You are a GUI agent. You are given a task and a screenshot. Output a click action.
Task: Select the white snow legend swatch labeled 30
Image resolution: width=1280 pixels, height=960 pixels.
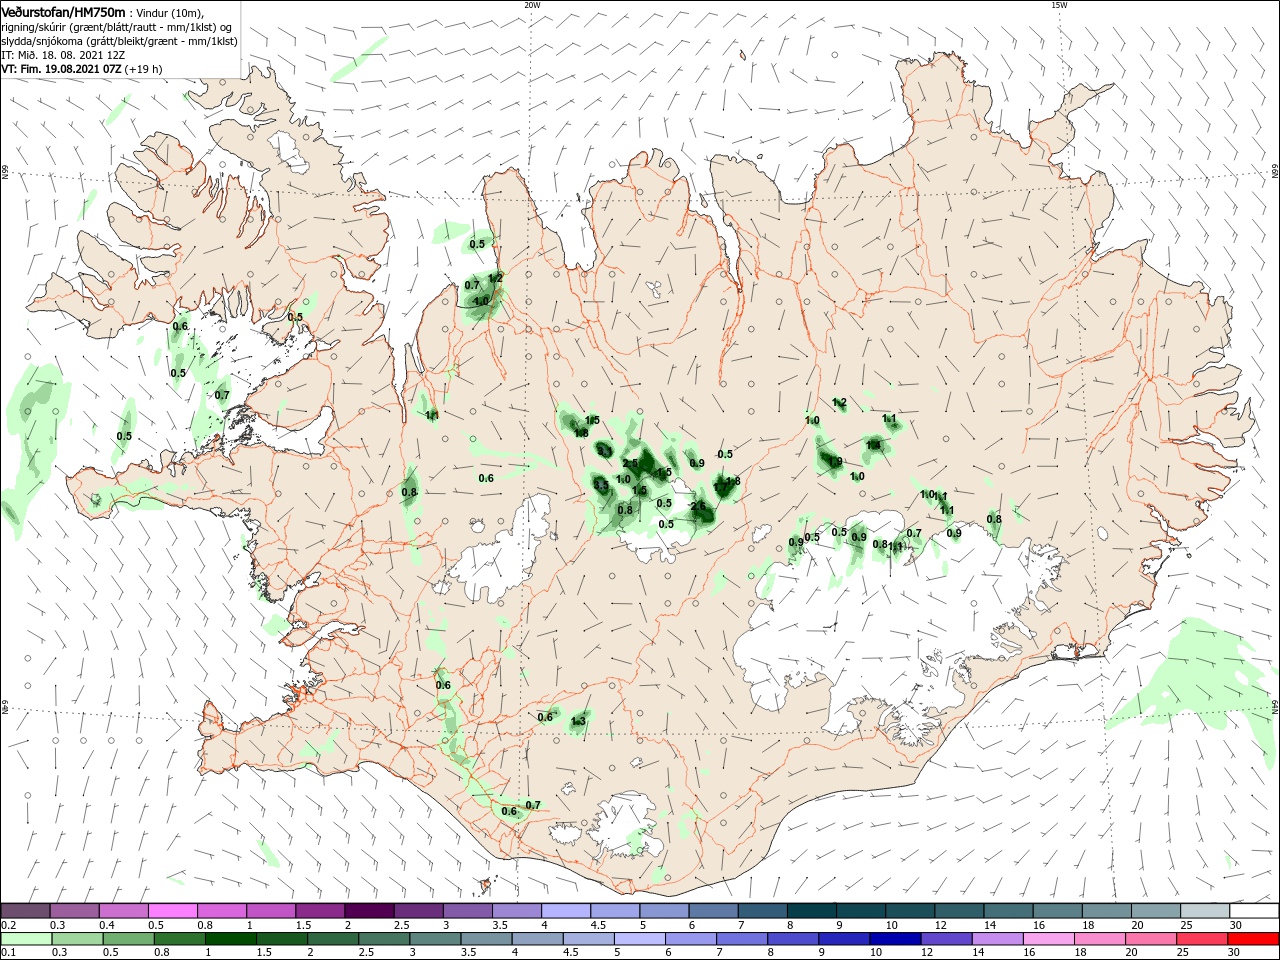click(1253, 911)
